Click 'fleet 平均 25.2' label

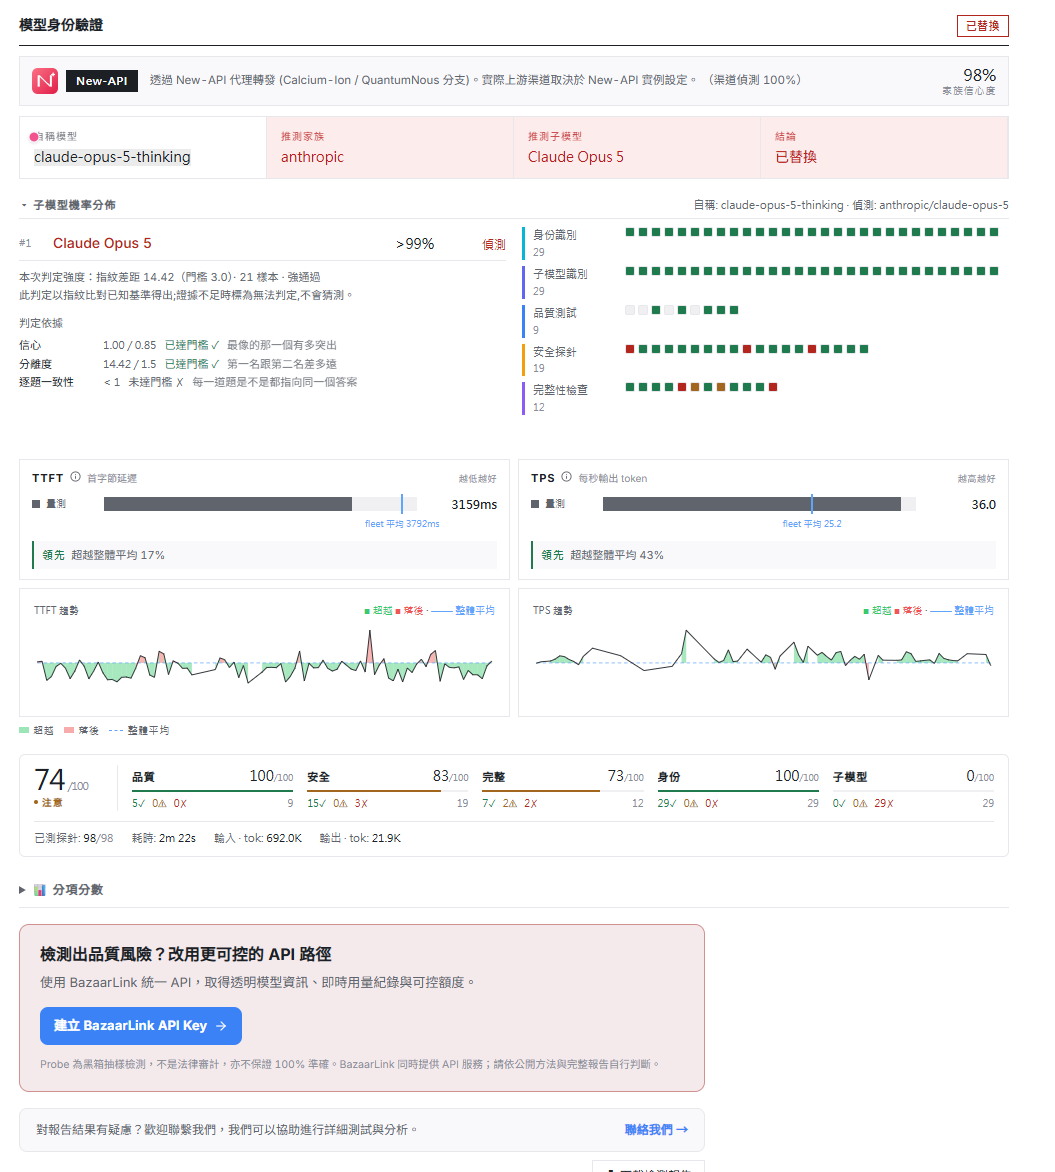click(x=812, y=524)
